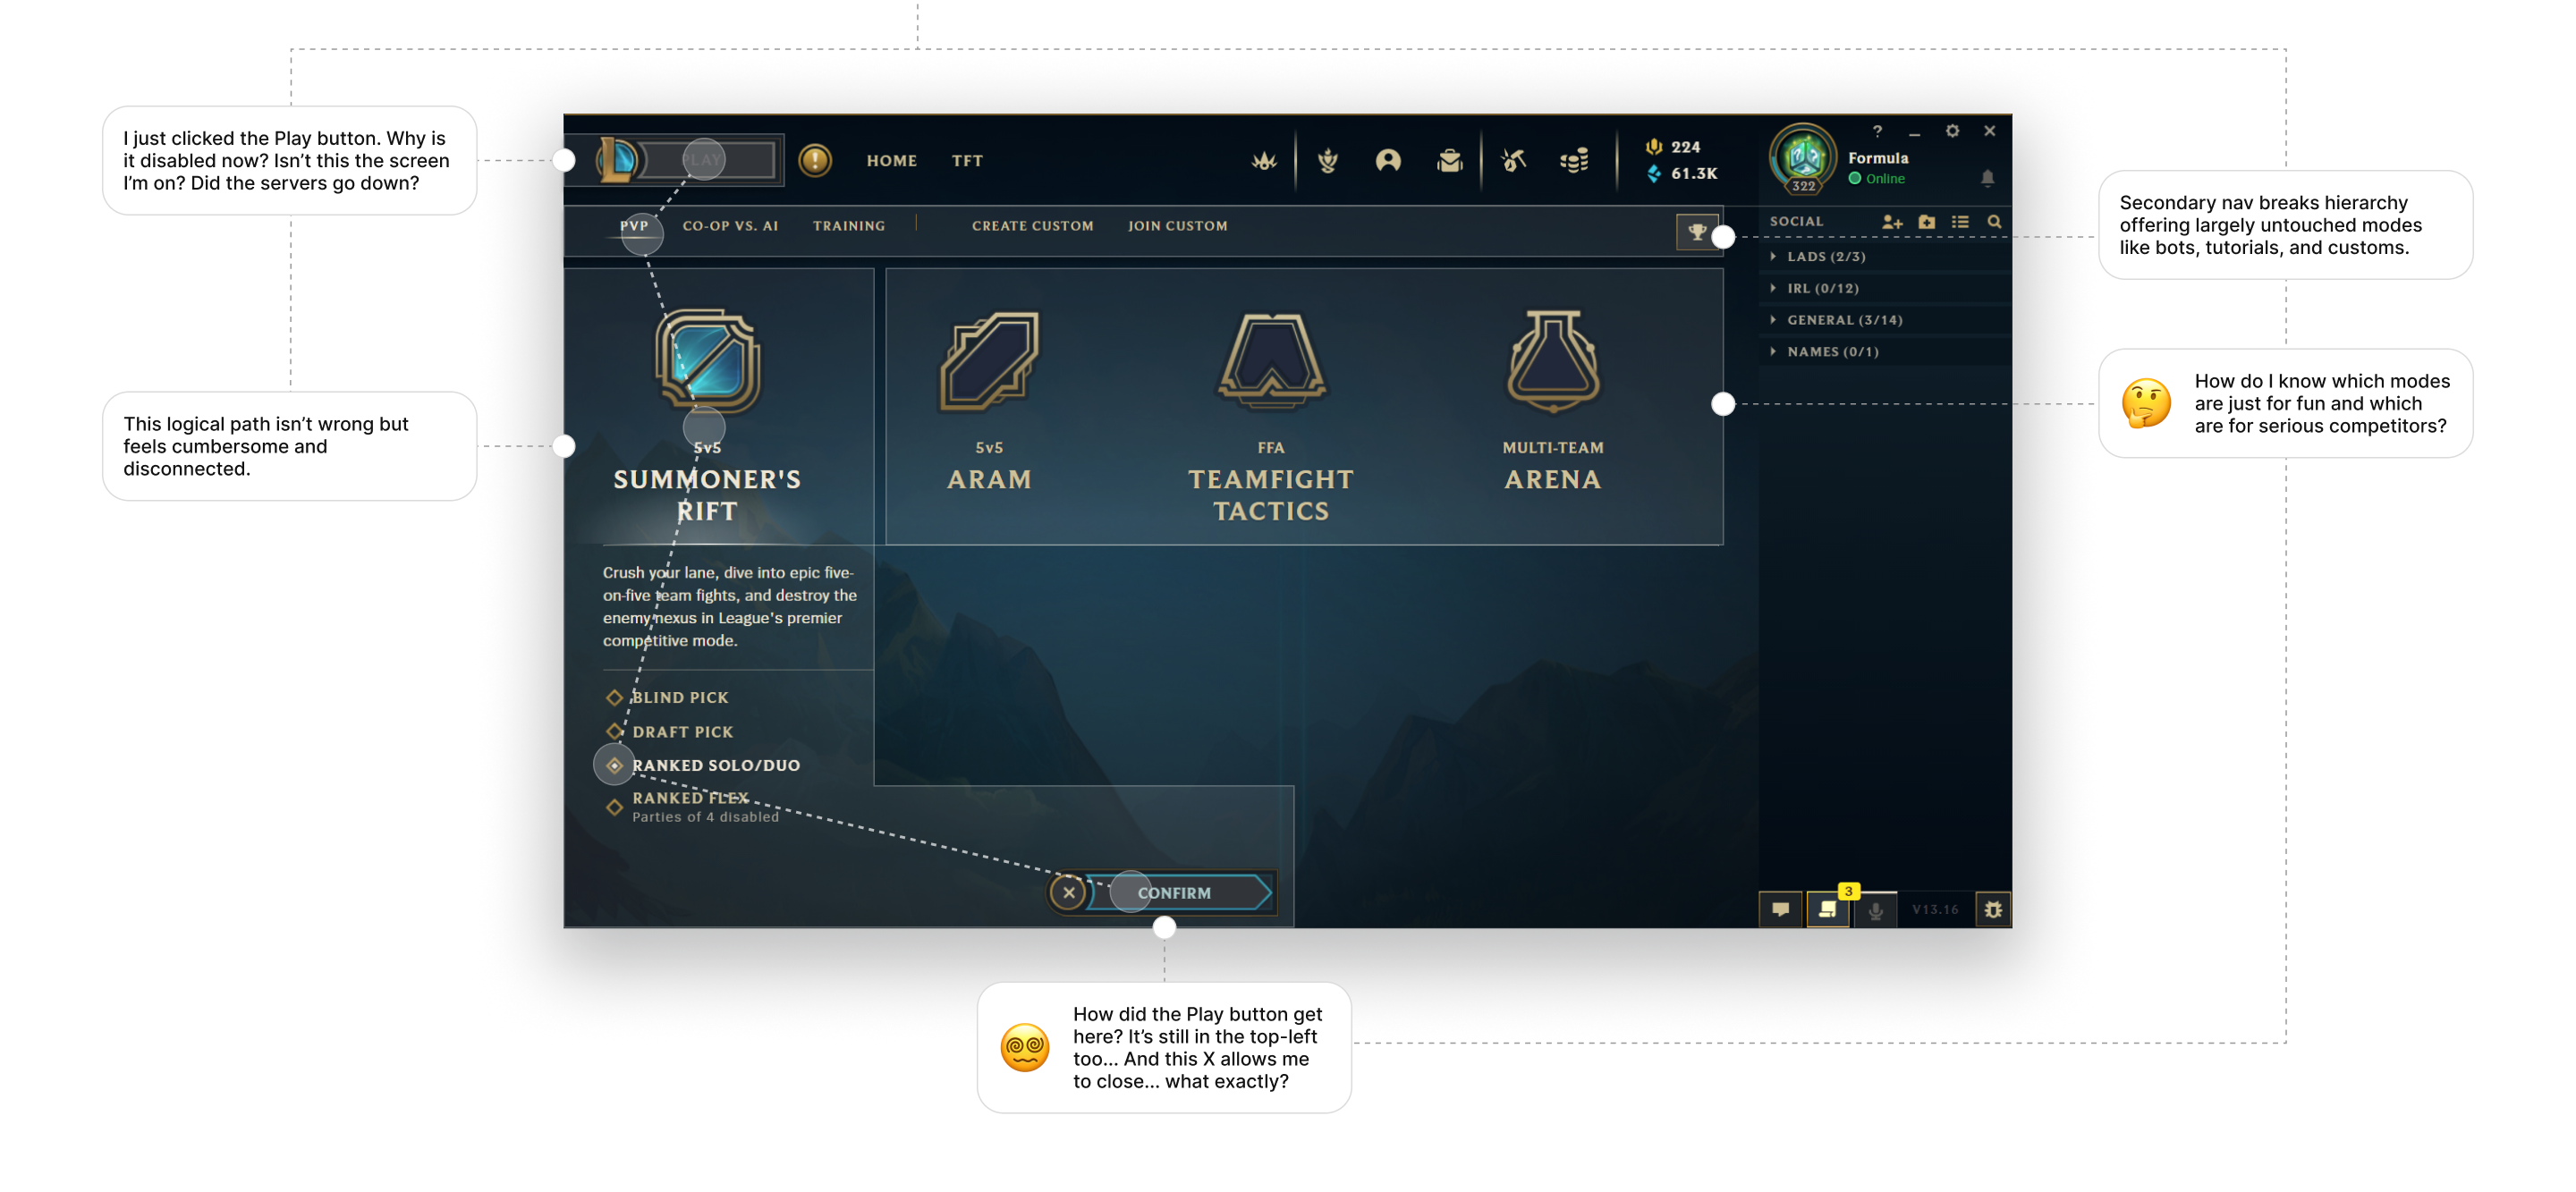Screen dimensions: 2576x1192
Task: Select the Arena multi-team mode card
Action: [x=1552, y=402]
